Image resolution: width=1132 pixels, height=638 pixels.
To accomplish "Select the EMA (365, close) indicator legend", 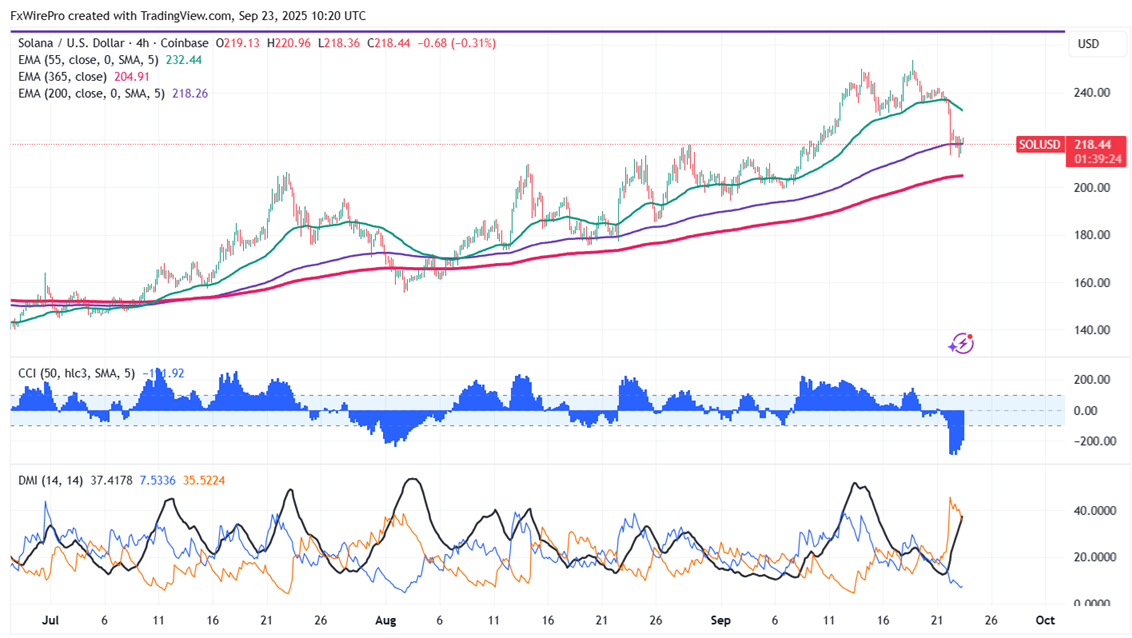I will click(63, 77).
